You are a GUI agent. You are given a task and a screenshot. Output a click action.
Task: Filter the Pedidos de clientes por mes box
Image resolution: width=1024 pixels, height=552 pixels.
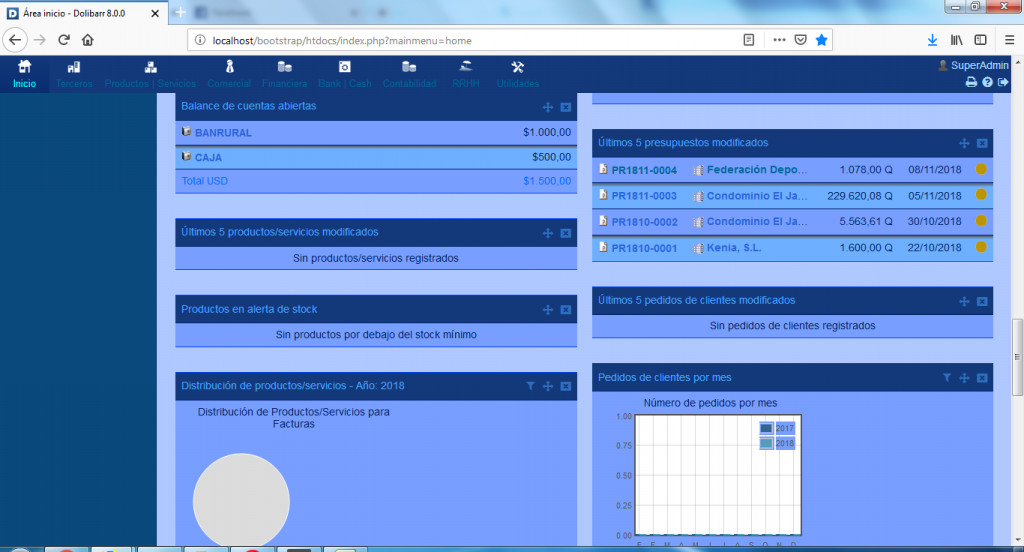coord(946,378)
